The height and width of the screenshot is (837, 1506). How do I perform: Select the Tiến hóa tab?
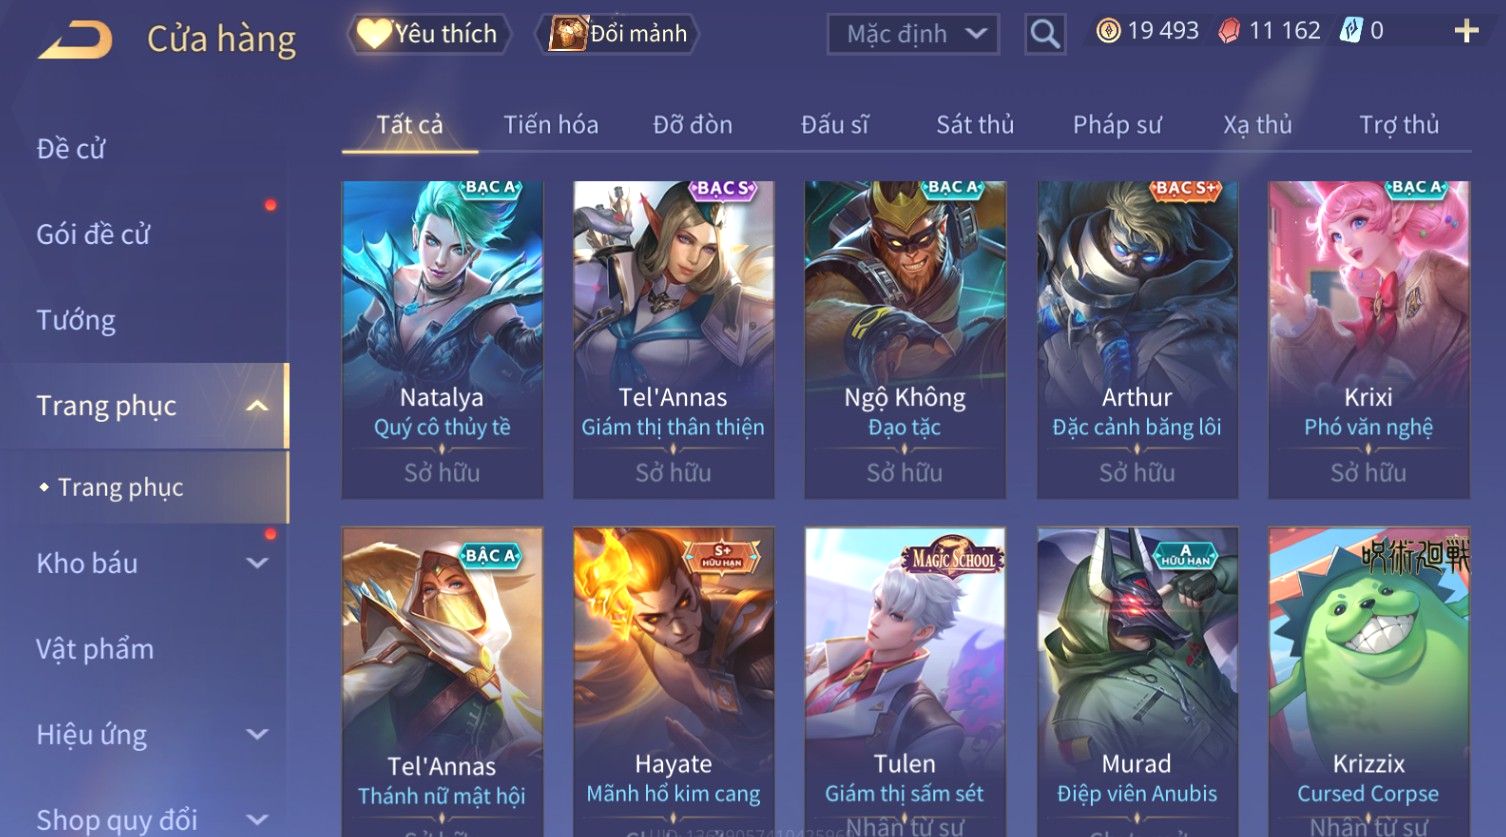click(551, 125)
